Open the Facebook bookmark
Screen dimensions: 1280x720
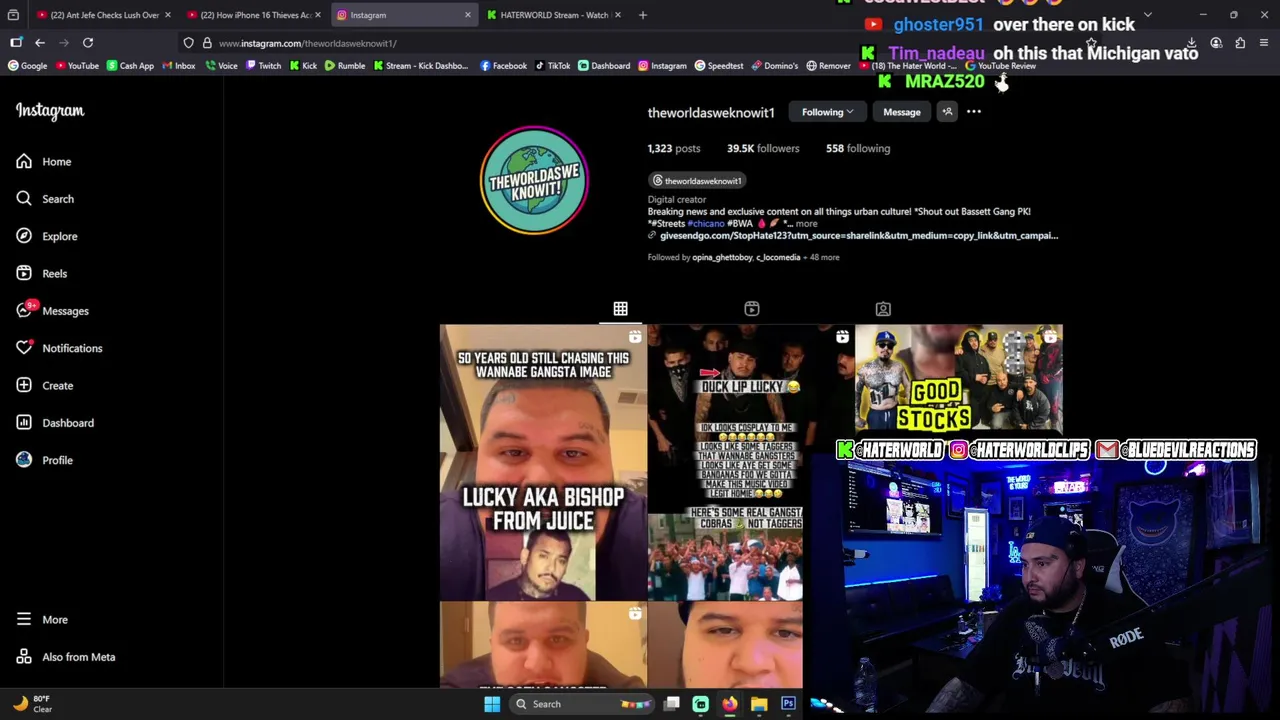503,66
